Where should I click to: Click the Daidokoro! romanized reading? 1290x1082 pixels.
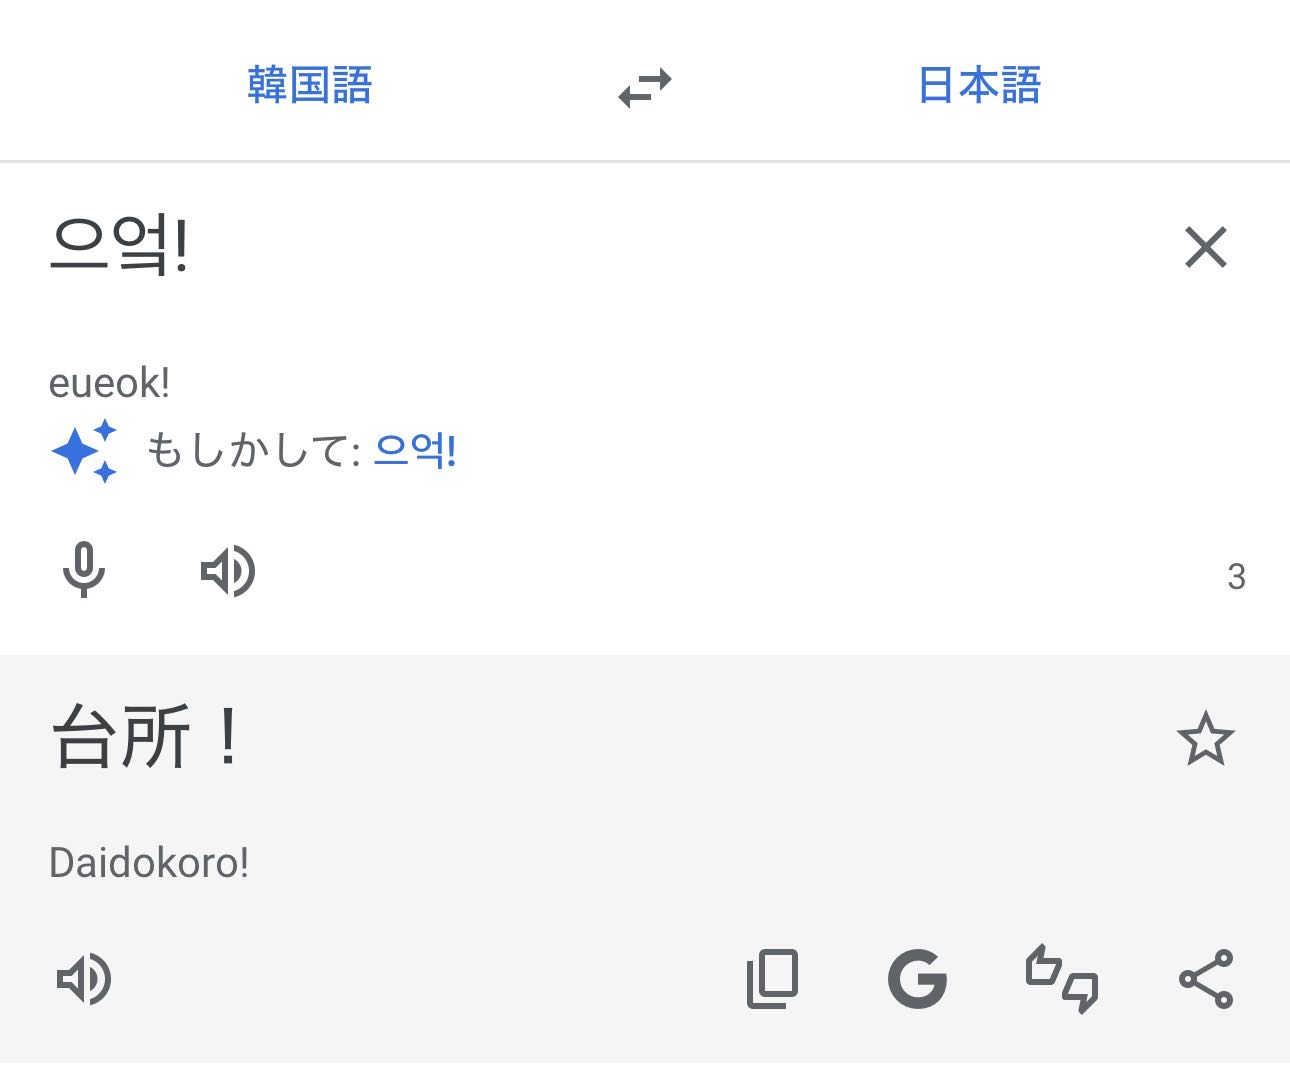[x=149, y=862]
